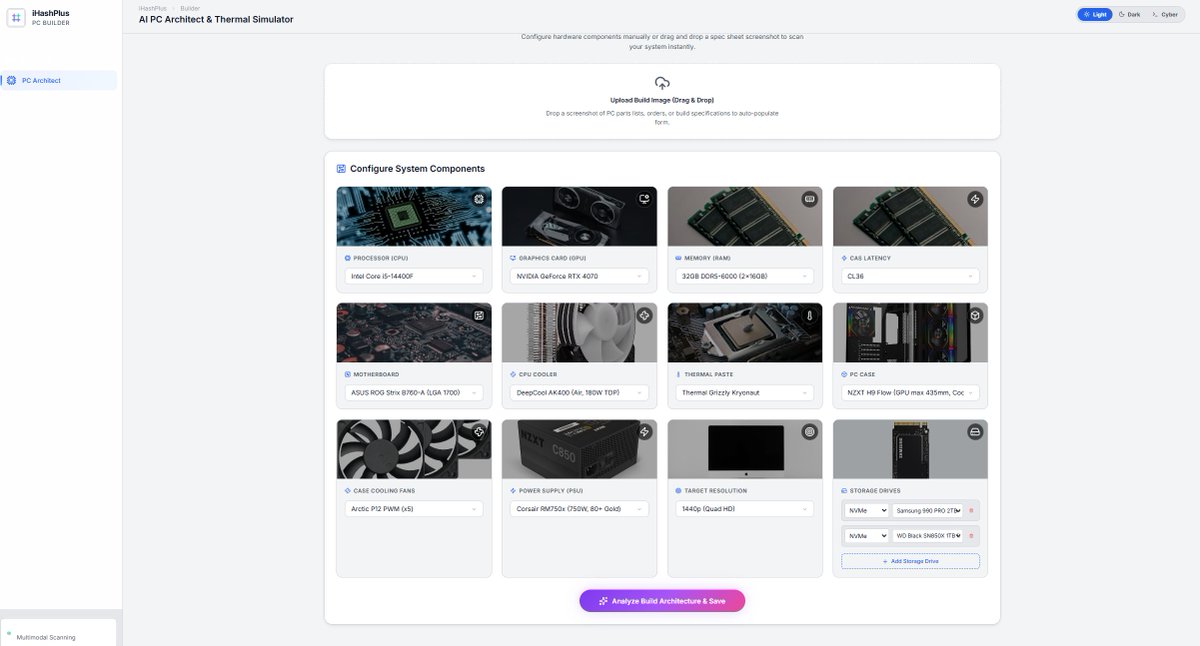Screen dimensions: 1200x646
Task: Click the monitor thumbnail image
Action: pyautogui.click(x=745, y=449)
